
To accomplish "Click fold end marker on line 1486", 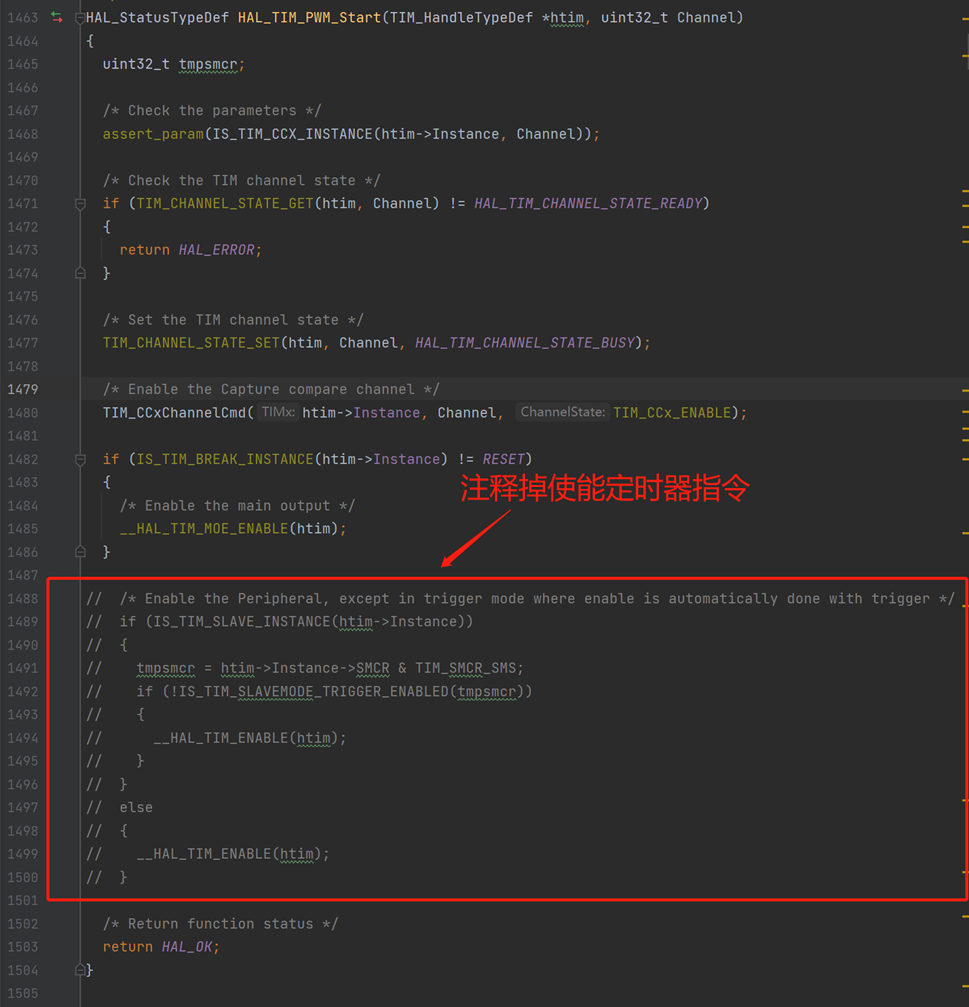I will point(80,552).
